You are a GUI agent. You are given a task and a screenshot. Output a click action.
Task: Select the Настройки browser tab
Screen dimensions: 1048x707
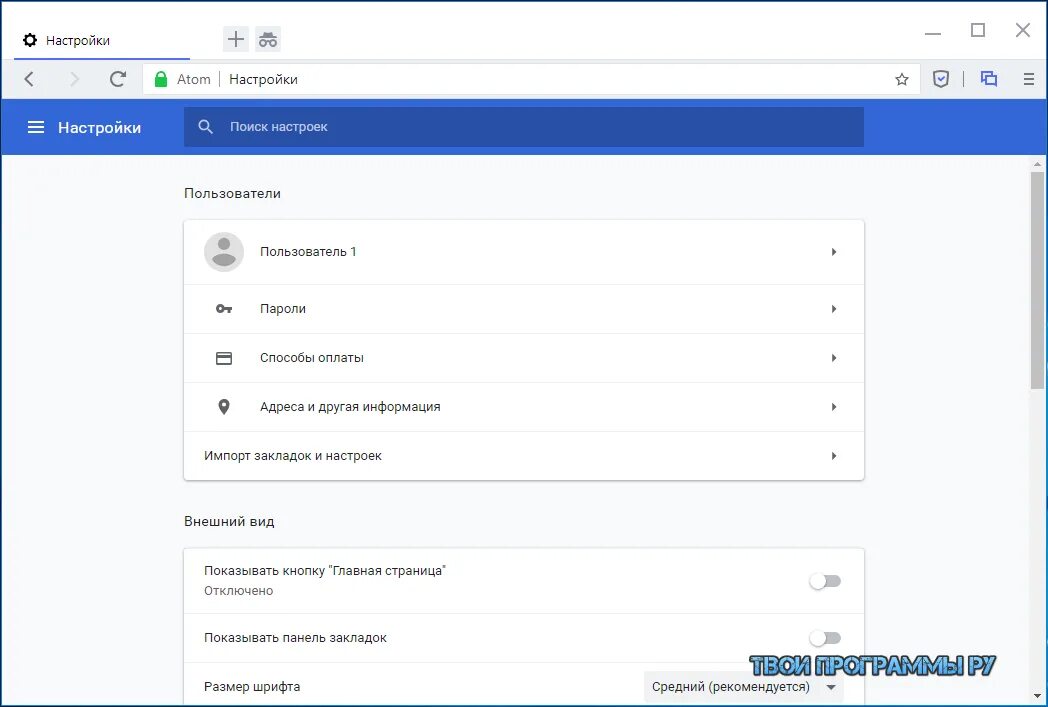[x=102, y=40]
